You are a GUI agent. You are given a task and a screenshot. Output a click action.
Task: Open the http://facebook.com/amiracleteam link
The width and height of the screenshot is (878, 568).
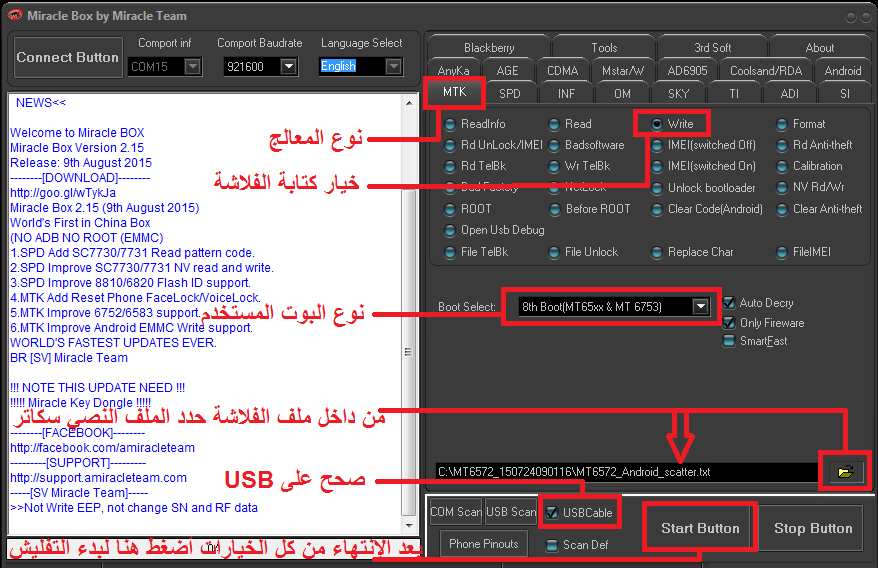pos(102,448)
